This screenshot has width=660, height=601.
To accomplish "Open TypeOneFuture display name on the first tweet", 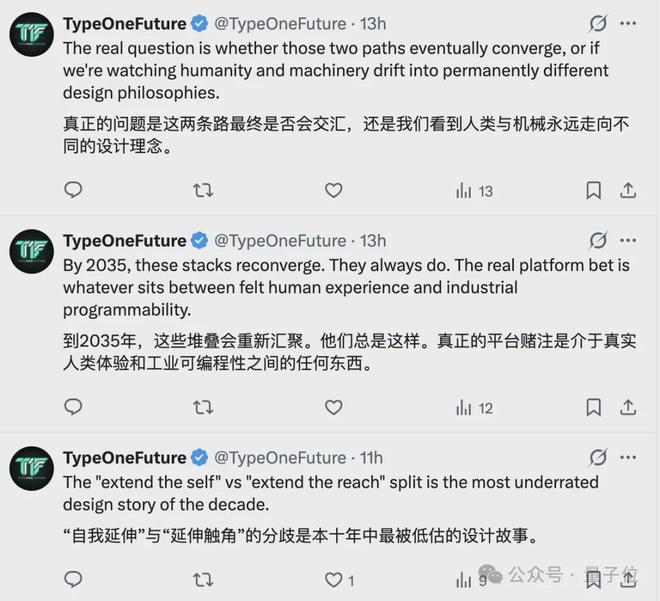I will (124, 22).
